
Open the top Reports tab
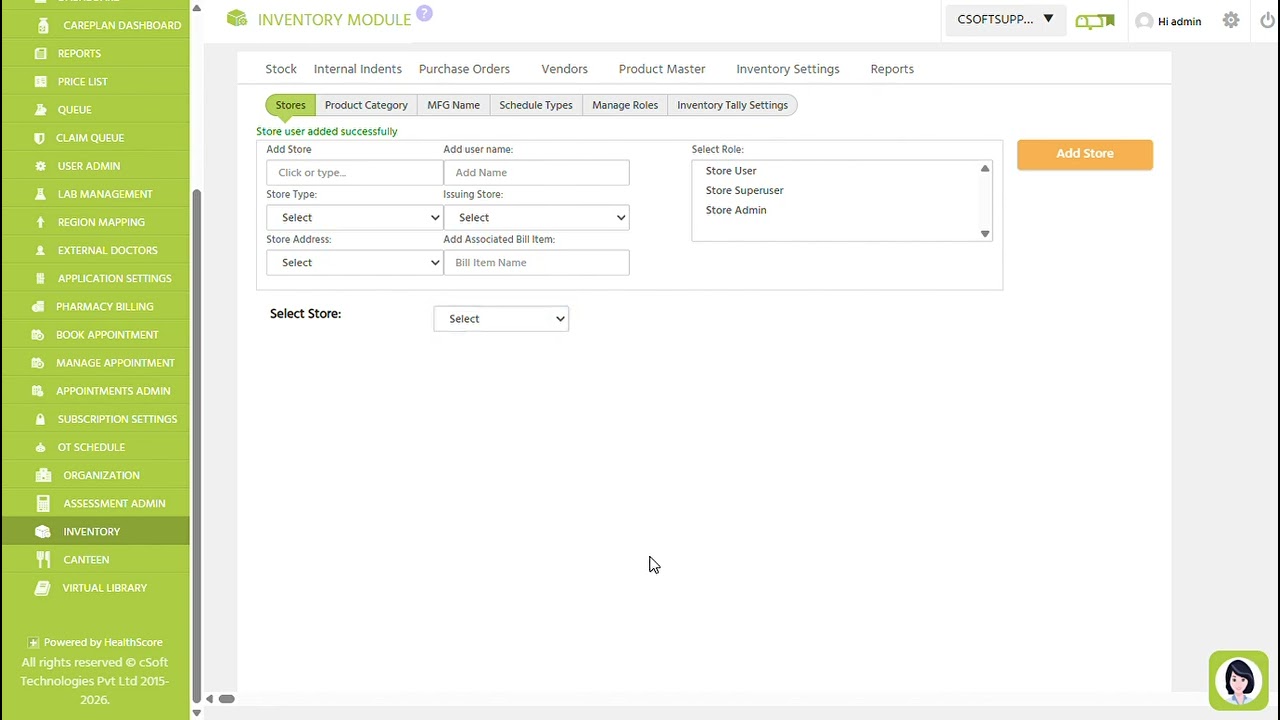coord(892,69)
